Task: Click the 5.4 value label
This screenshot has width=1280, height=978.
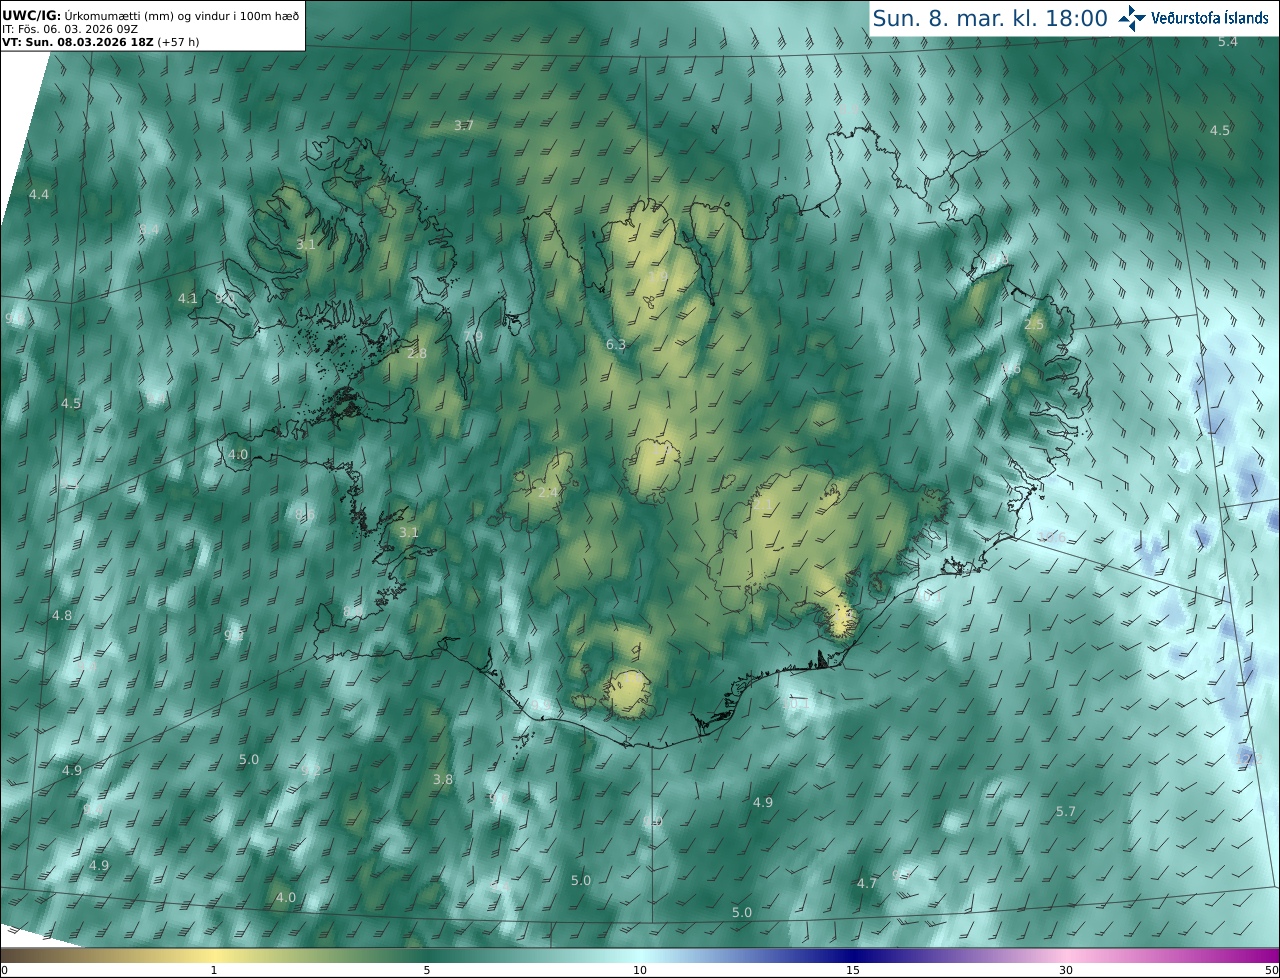Action: coord(1228,41)
